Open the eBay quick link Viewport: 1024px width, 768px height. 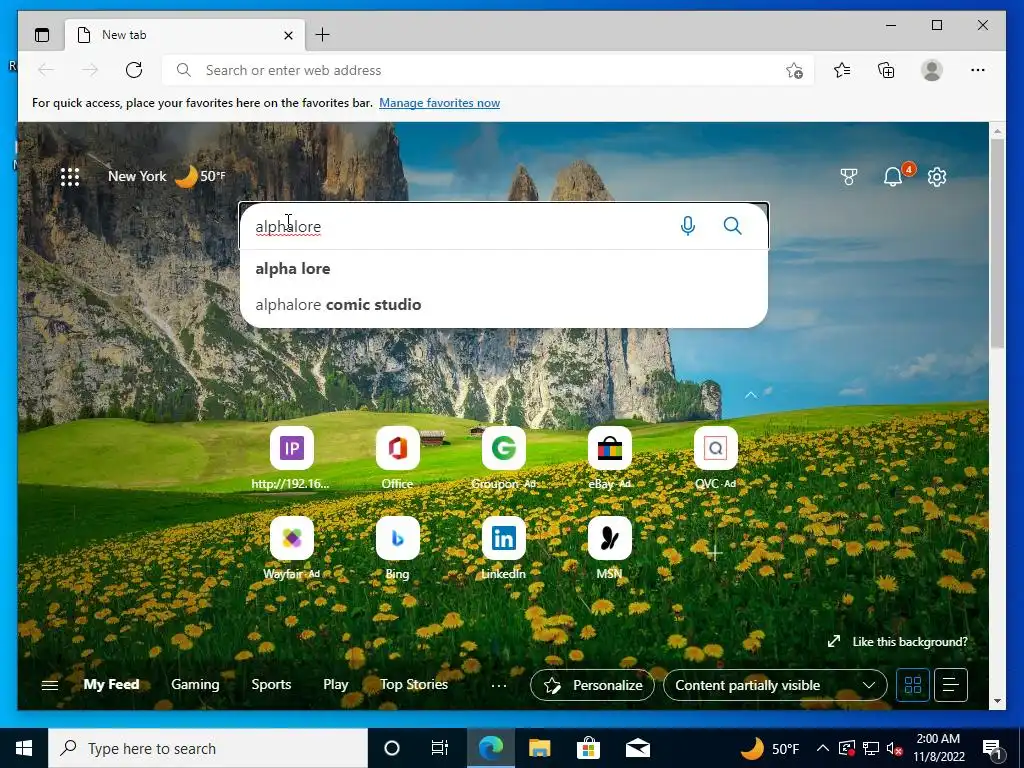point(609,458)
